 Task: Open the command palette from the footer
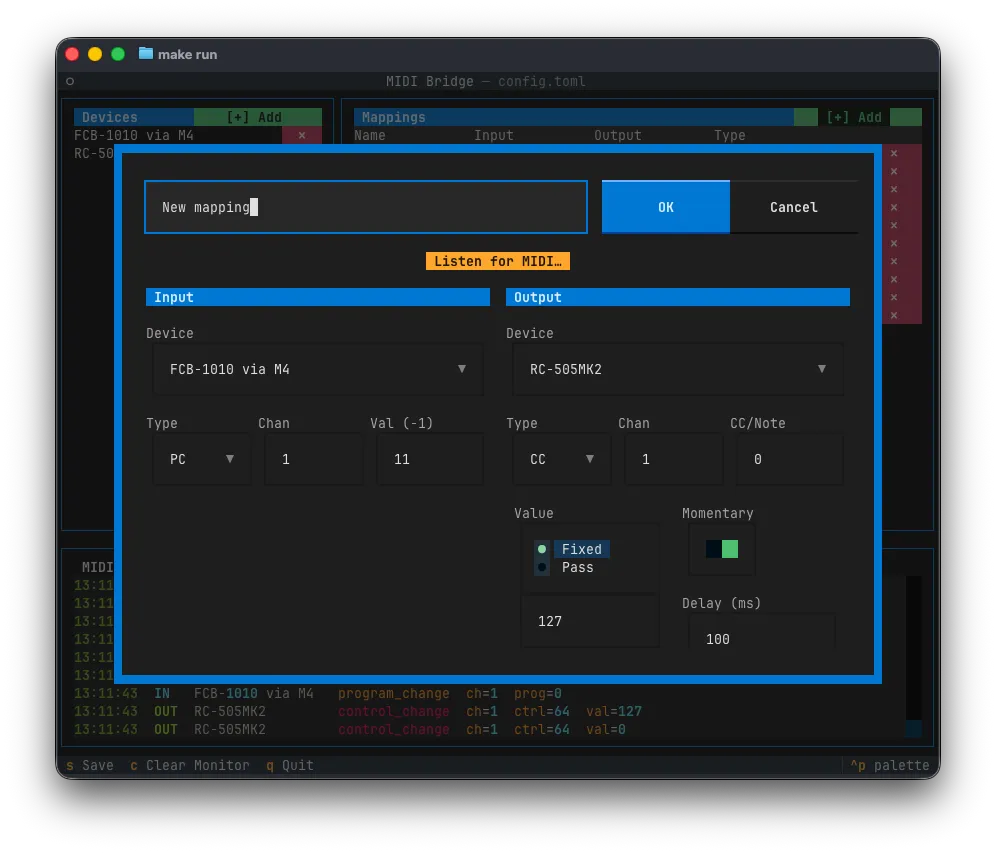tap(889, 765)
